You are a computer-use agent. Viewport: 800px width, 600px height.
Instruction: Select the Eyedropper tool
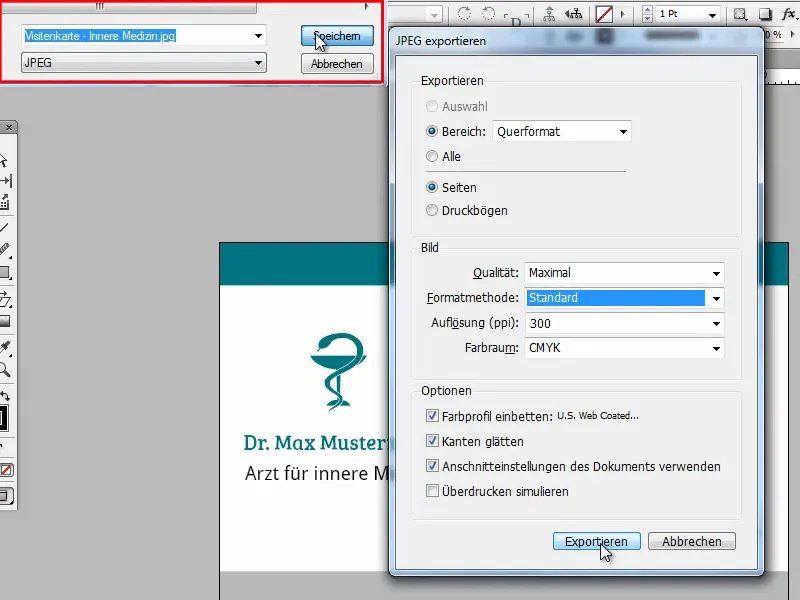(5, 347)
